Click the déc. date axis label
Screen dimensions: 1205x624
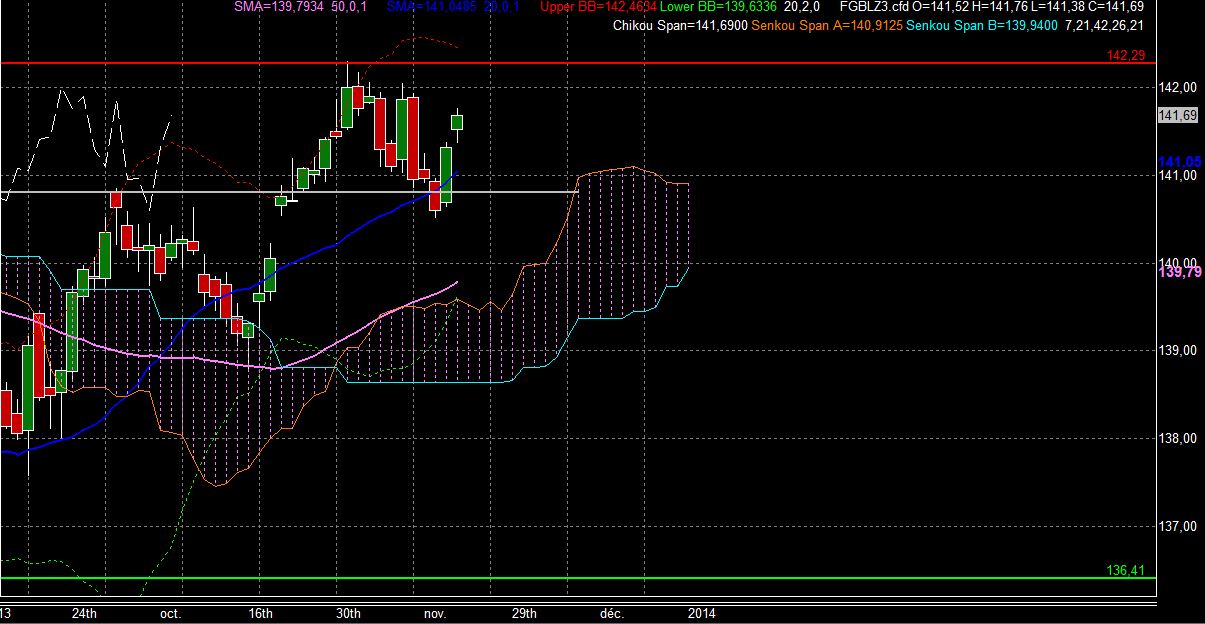point(611,613)
